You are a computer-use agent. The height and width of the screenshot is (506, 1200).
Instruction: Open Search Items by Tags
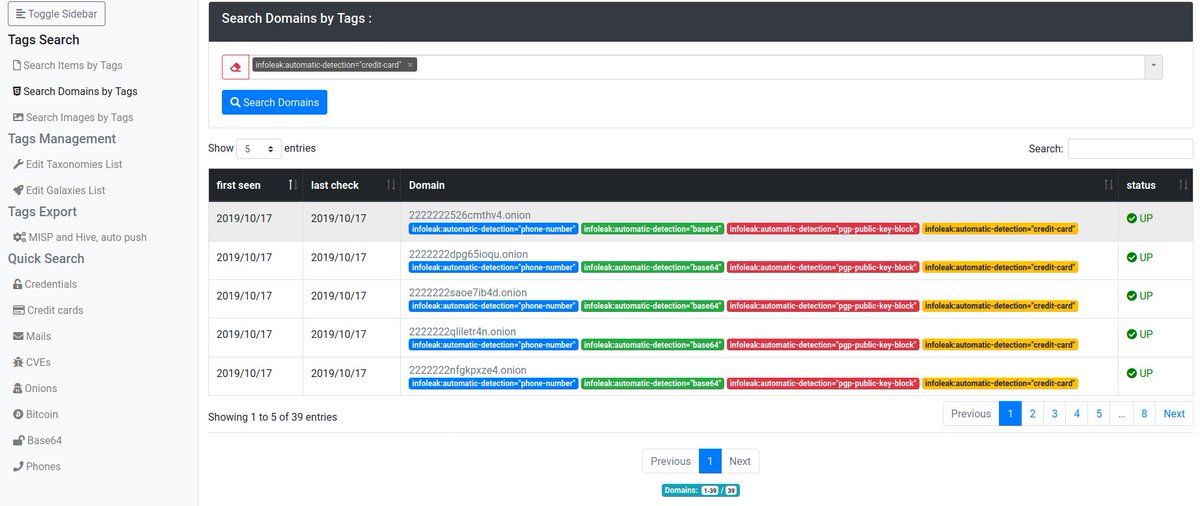[x=73, y=65]
